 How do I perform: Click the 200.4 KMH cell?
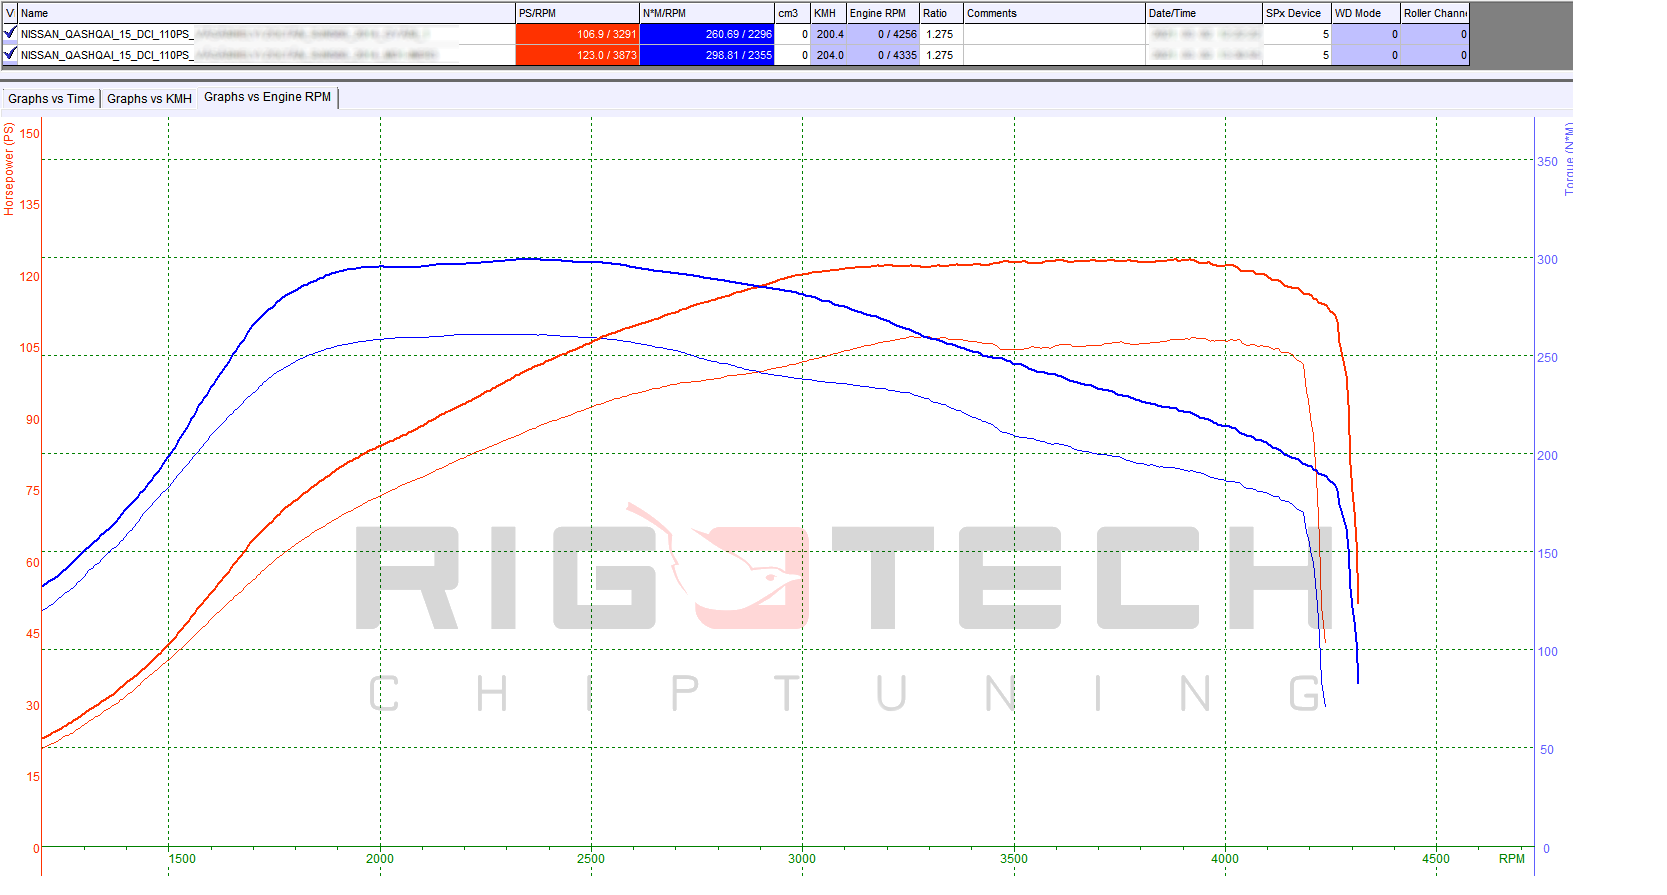pos(828,34)
